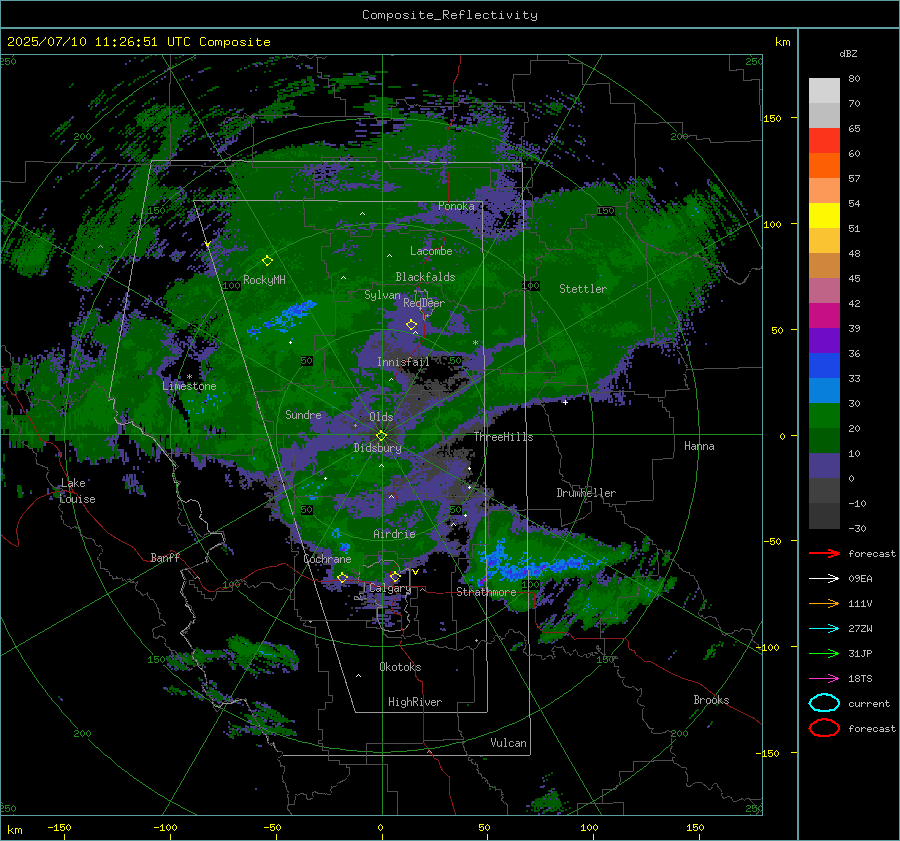Screen dimensions: 900x841
Task: Click the Airdrie city label
Action: click(x=394, y=534)
